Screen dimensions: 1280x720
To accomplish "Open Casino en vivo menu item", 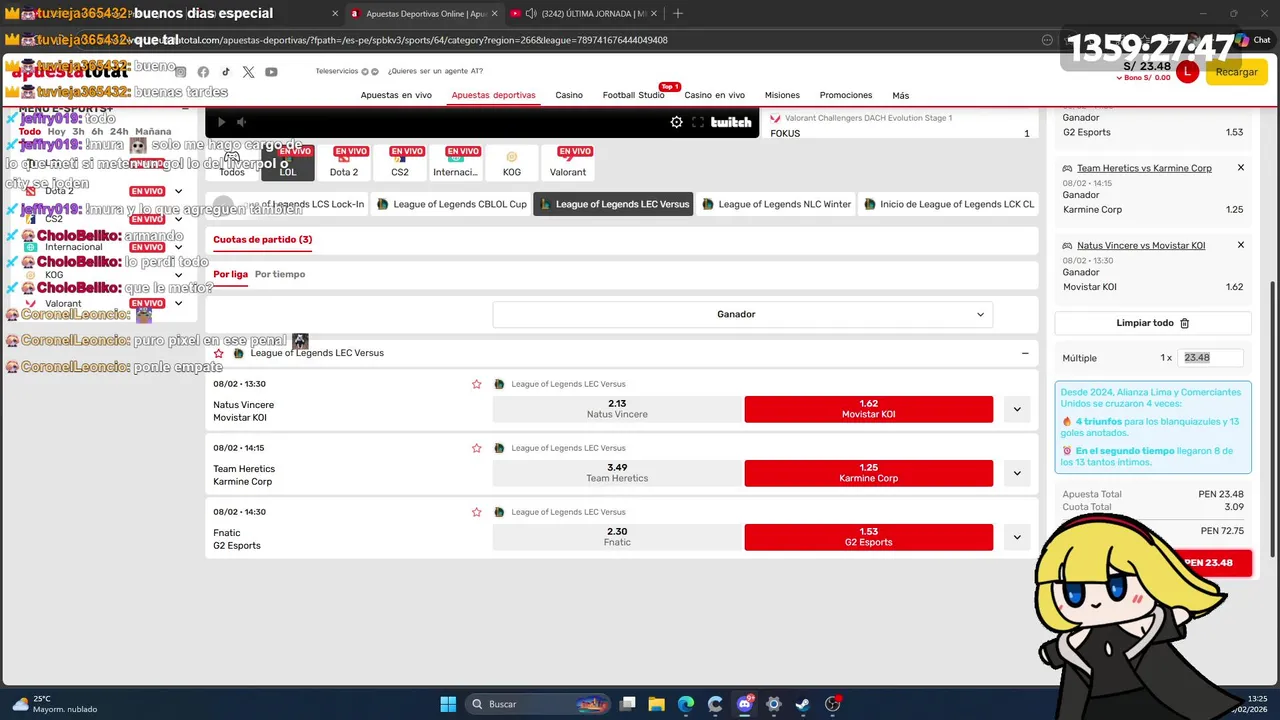I will (x=714, y=95).
